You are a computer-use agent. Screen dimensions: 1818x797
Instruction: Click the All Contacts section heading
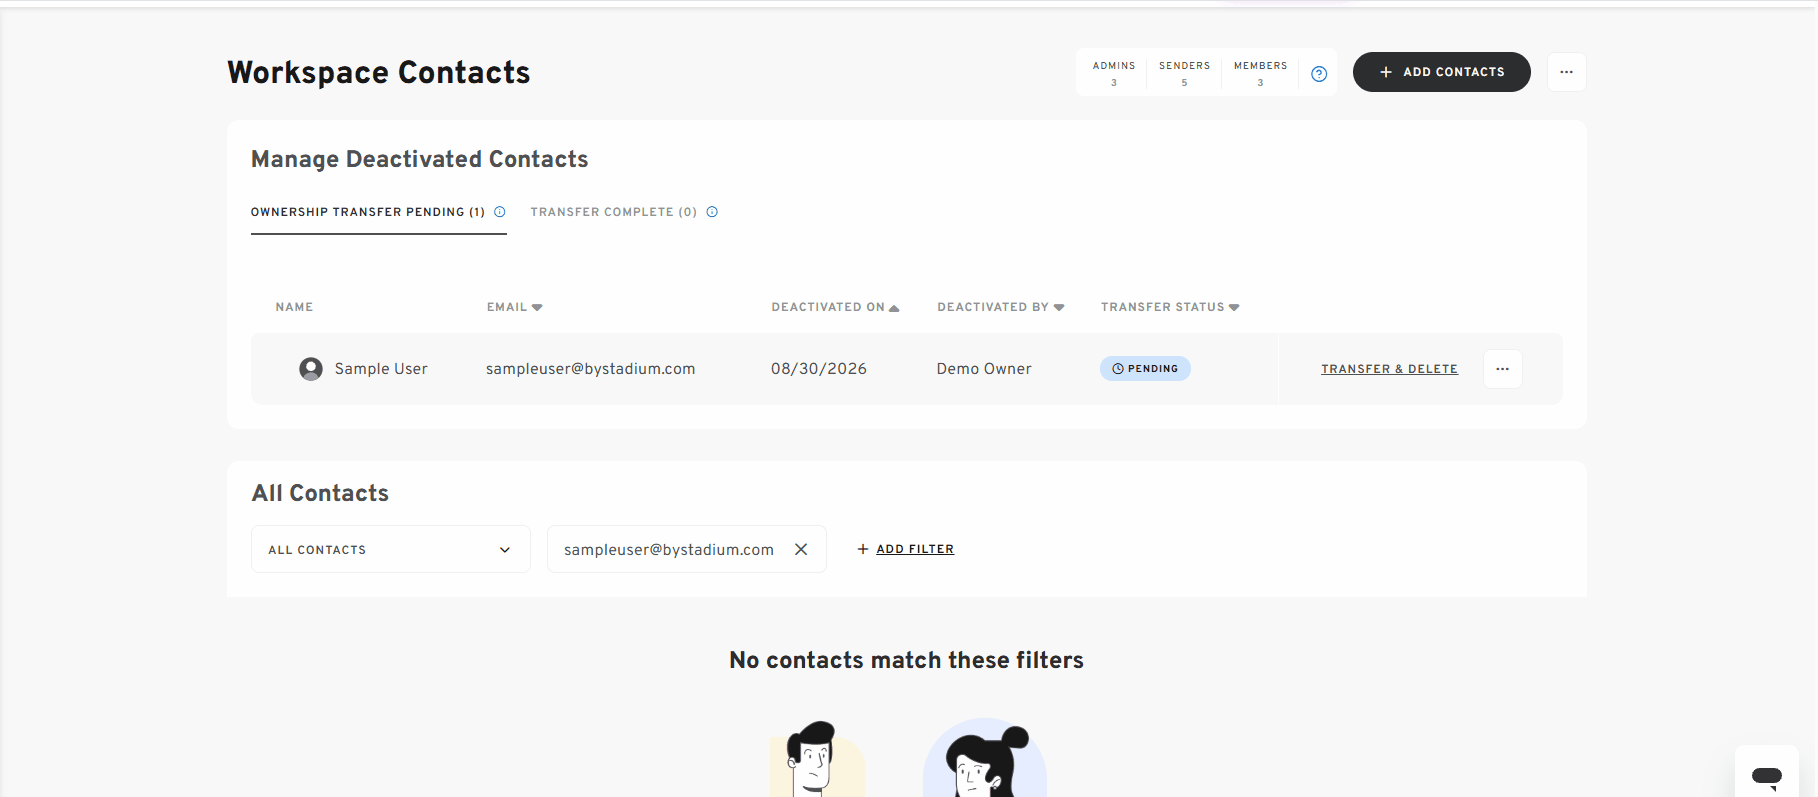(x=320, y=493)
